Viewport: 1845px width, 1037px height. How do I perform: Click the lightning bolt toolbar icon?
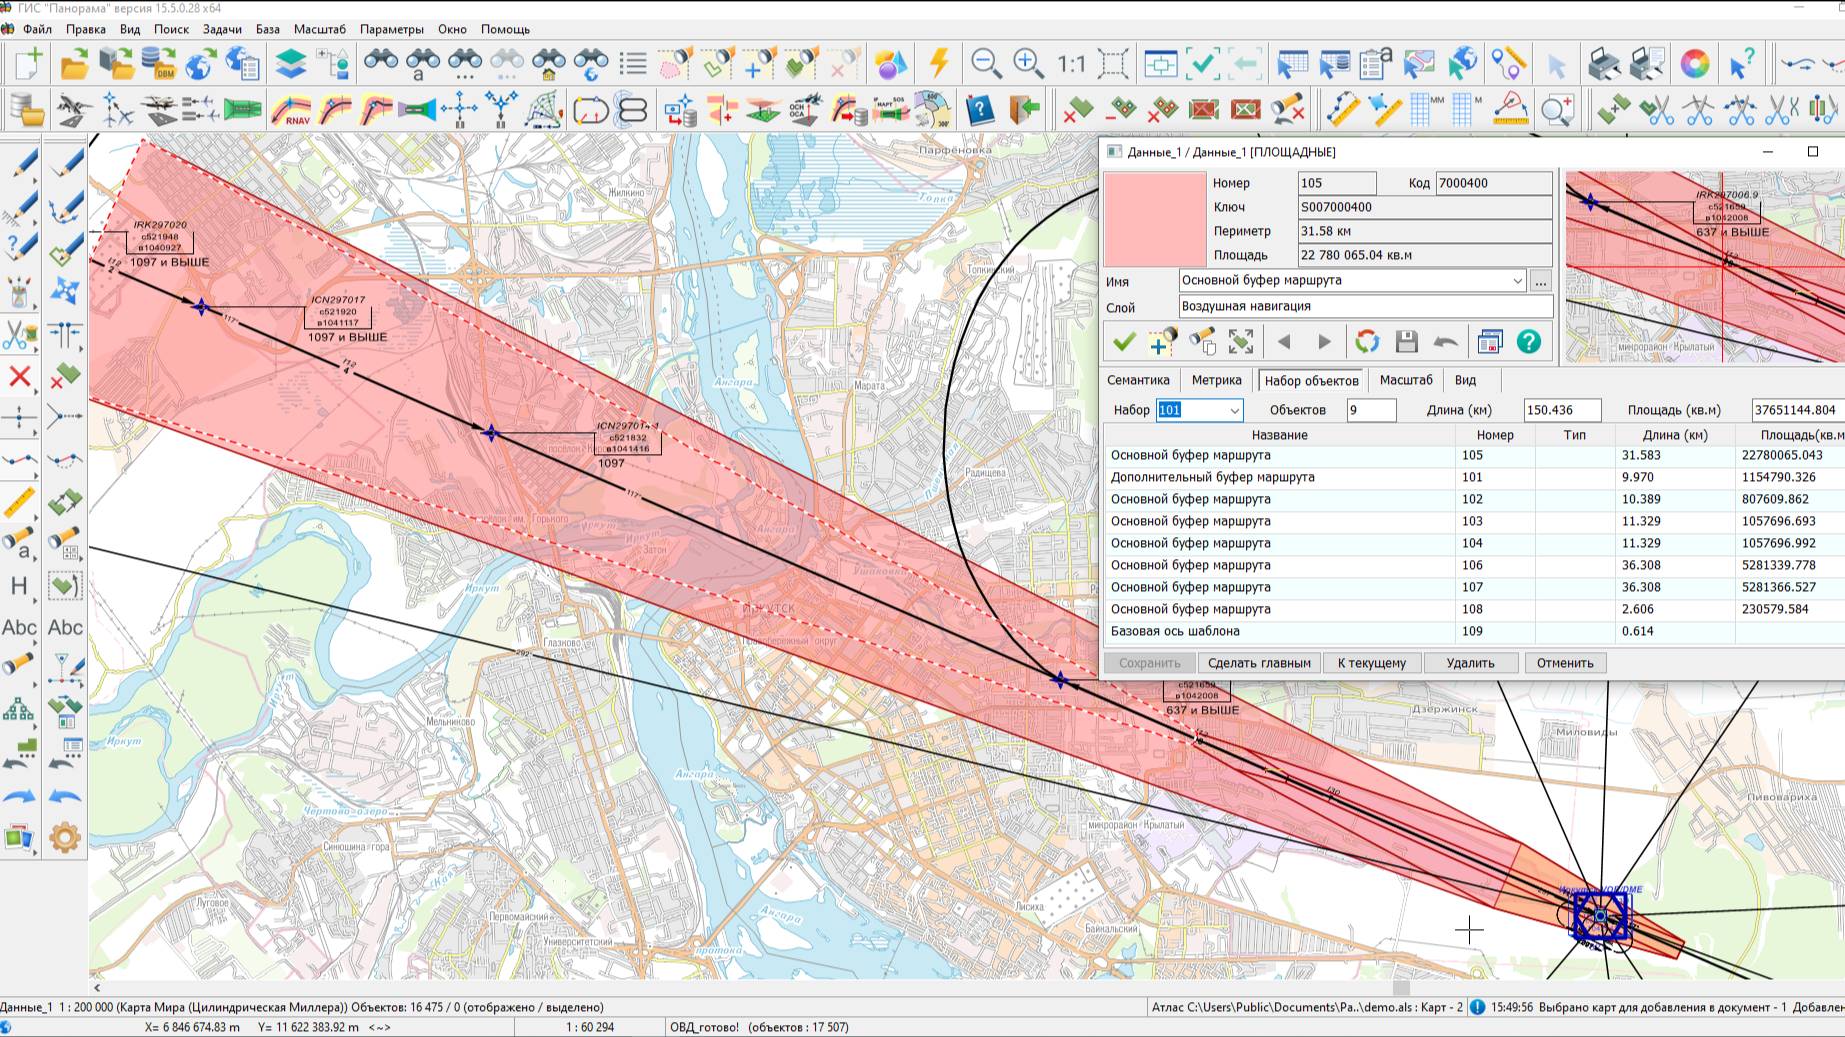tap(938, 64)
